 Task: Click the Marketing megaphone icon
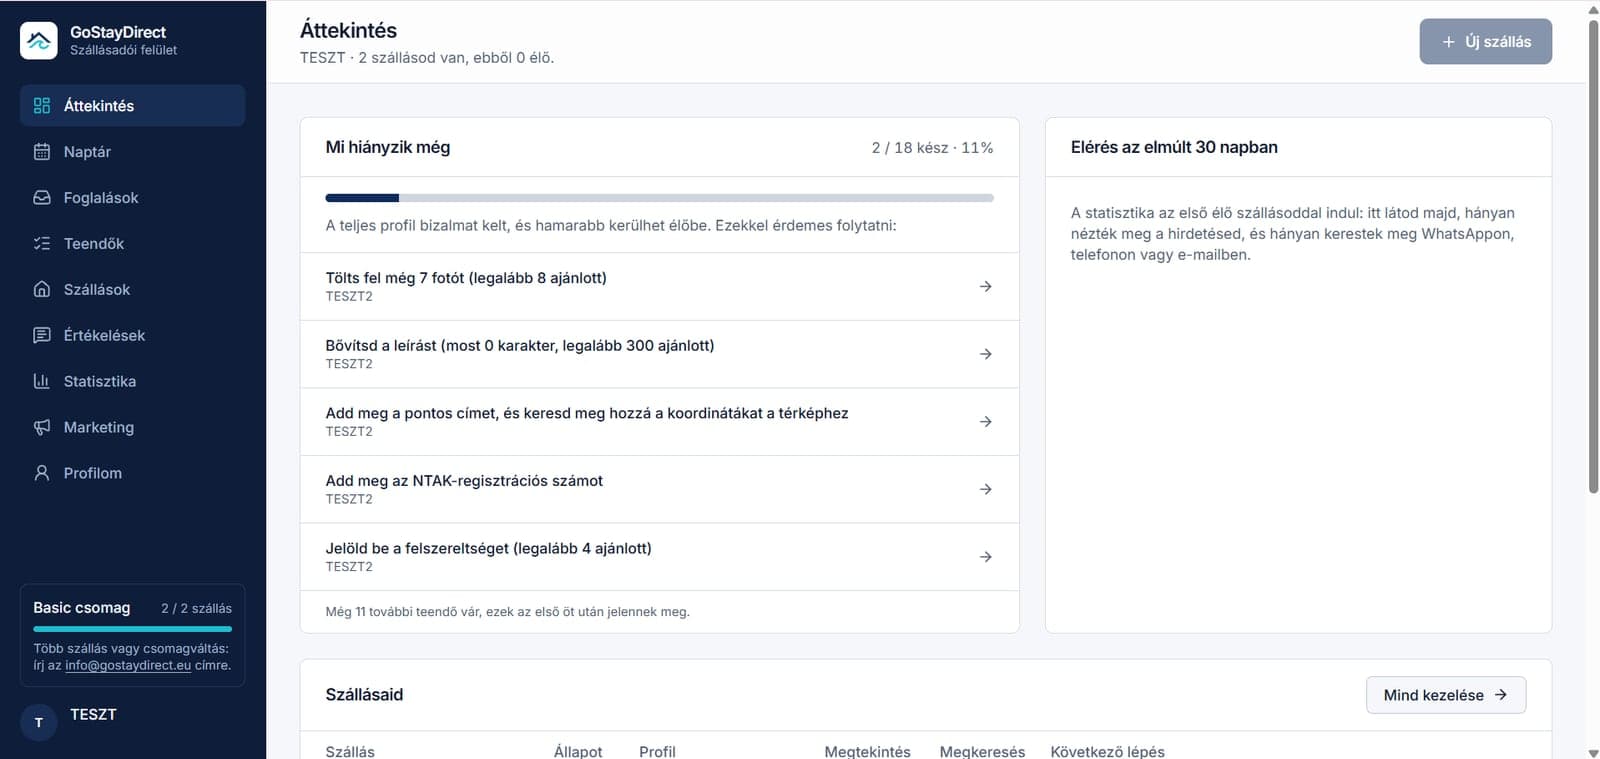coord(42,428)
